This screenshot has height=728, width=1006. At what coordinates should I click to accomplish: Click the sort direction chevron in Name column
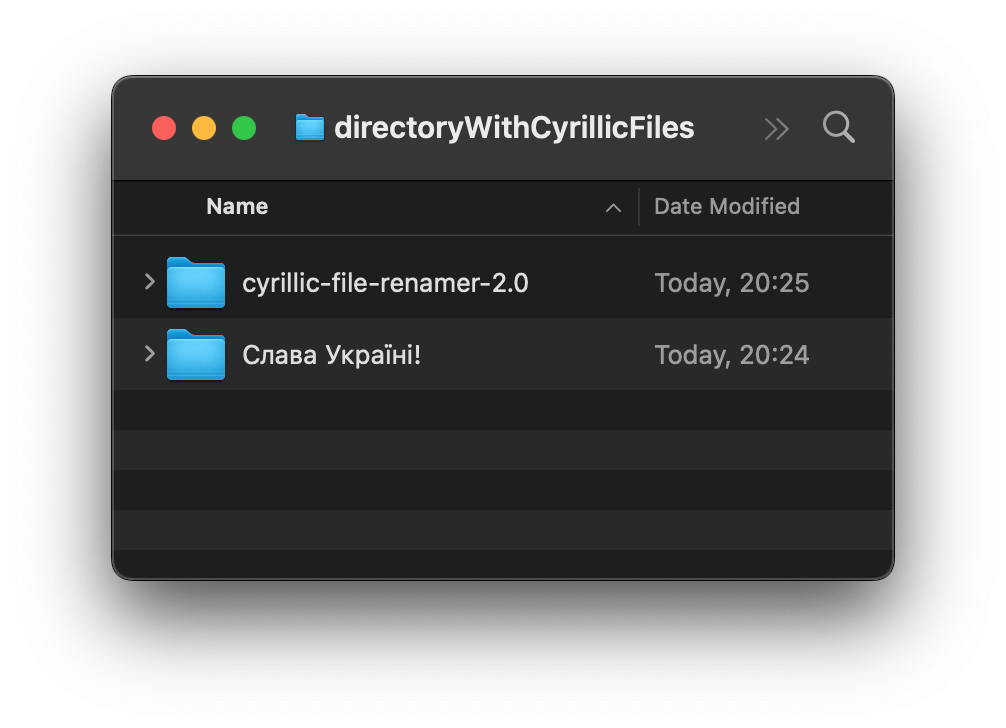pyautogui.click(x=613, y=208)
